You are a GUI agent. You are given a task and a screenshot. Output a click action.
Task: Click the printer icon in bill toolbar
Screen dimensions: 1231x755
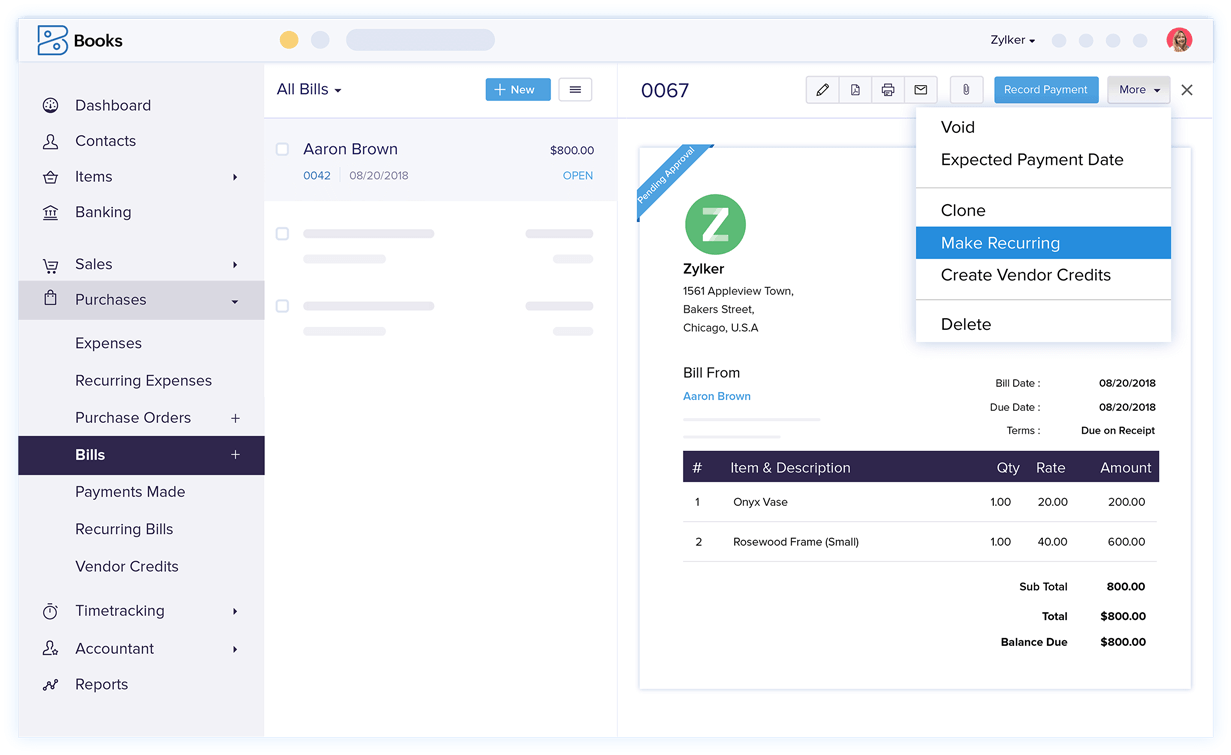888,90
